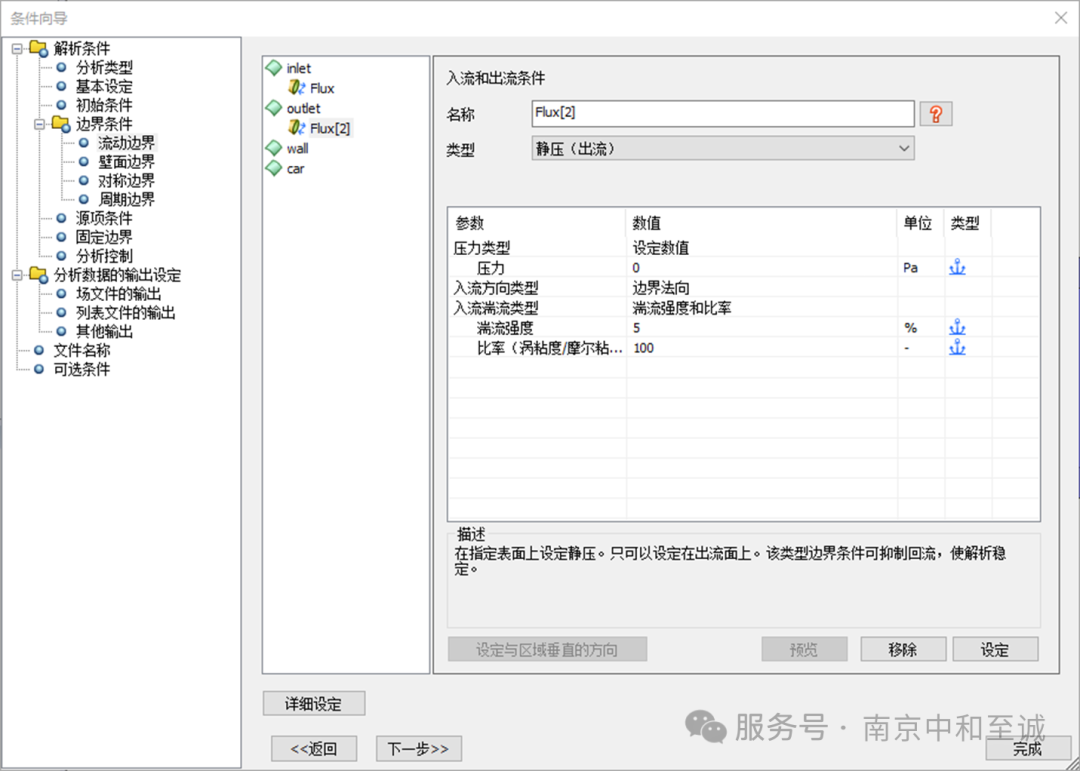Open 初始条件 in the tree
This screenshot has height=771, width=1080.
tap(104, 105)
